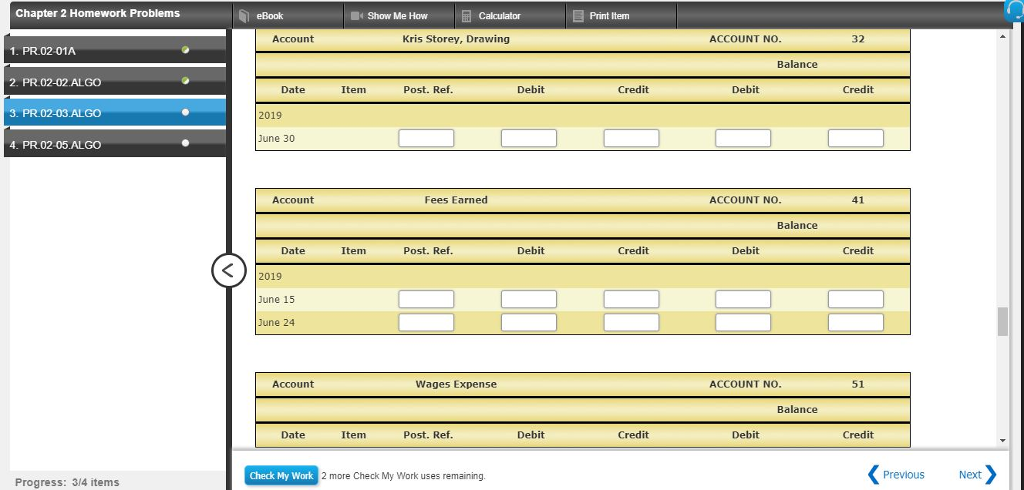Click Balance Credit field for Drawing June 30
Viewport: 1024px width, 490px height.
coord(856,138)
